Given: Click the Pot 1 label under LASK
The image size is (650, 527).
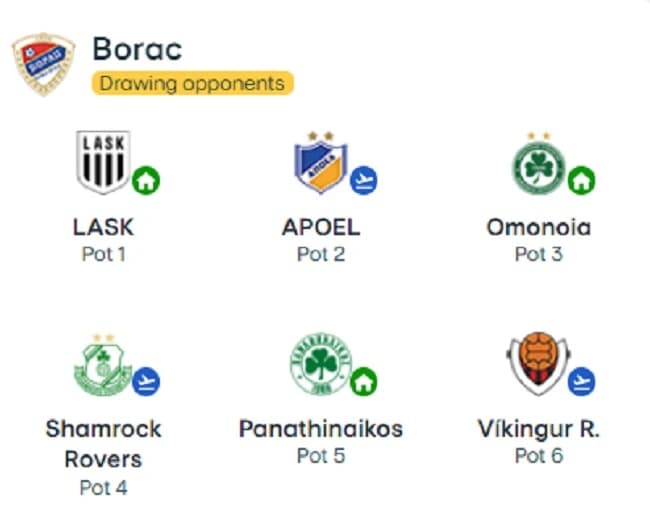Looking at the screenshot, I should (104, 254).
